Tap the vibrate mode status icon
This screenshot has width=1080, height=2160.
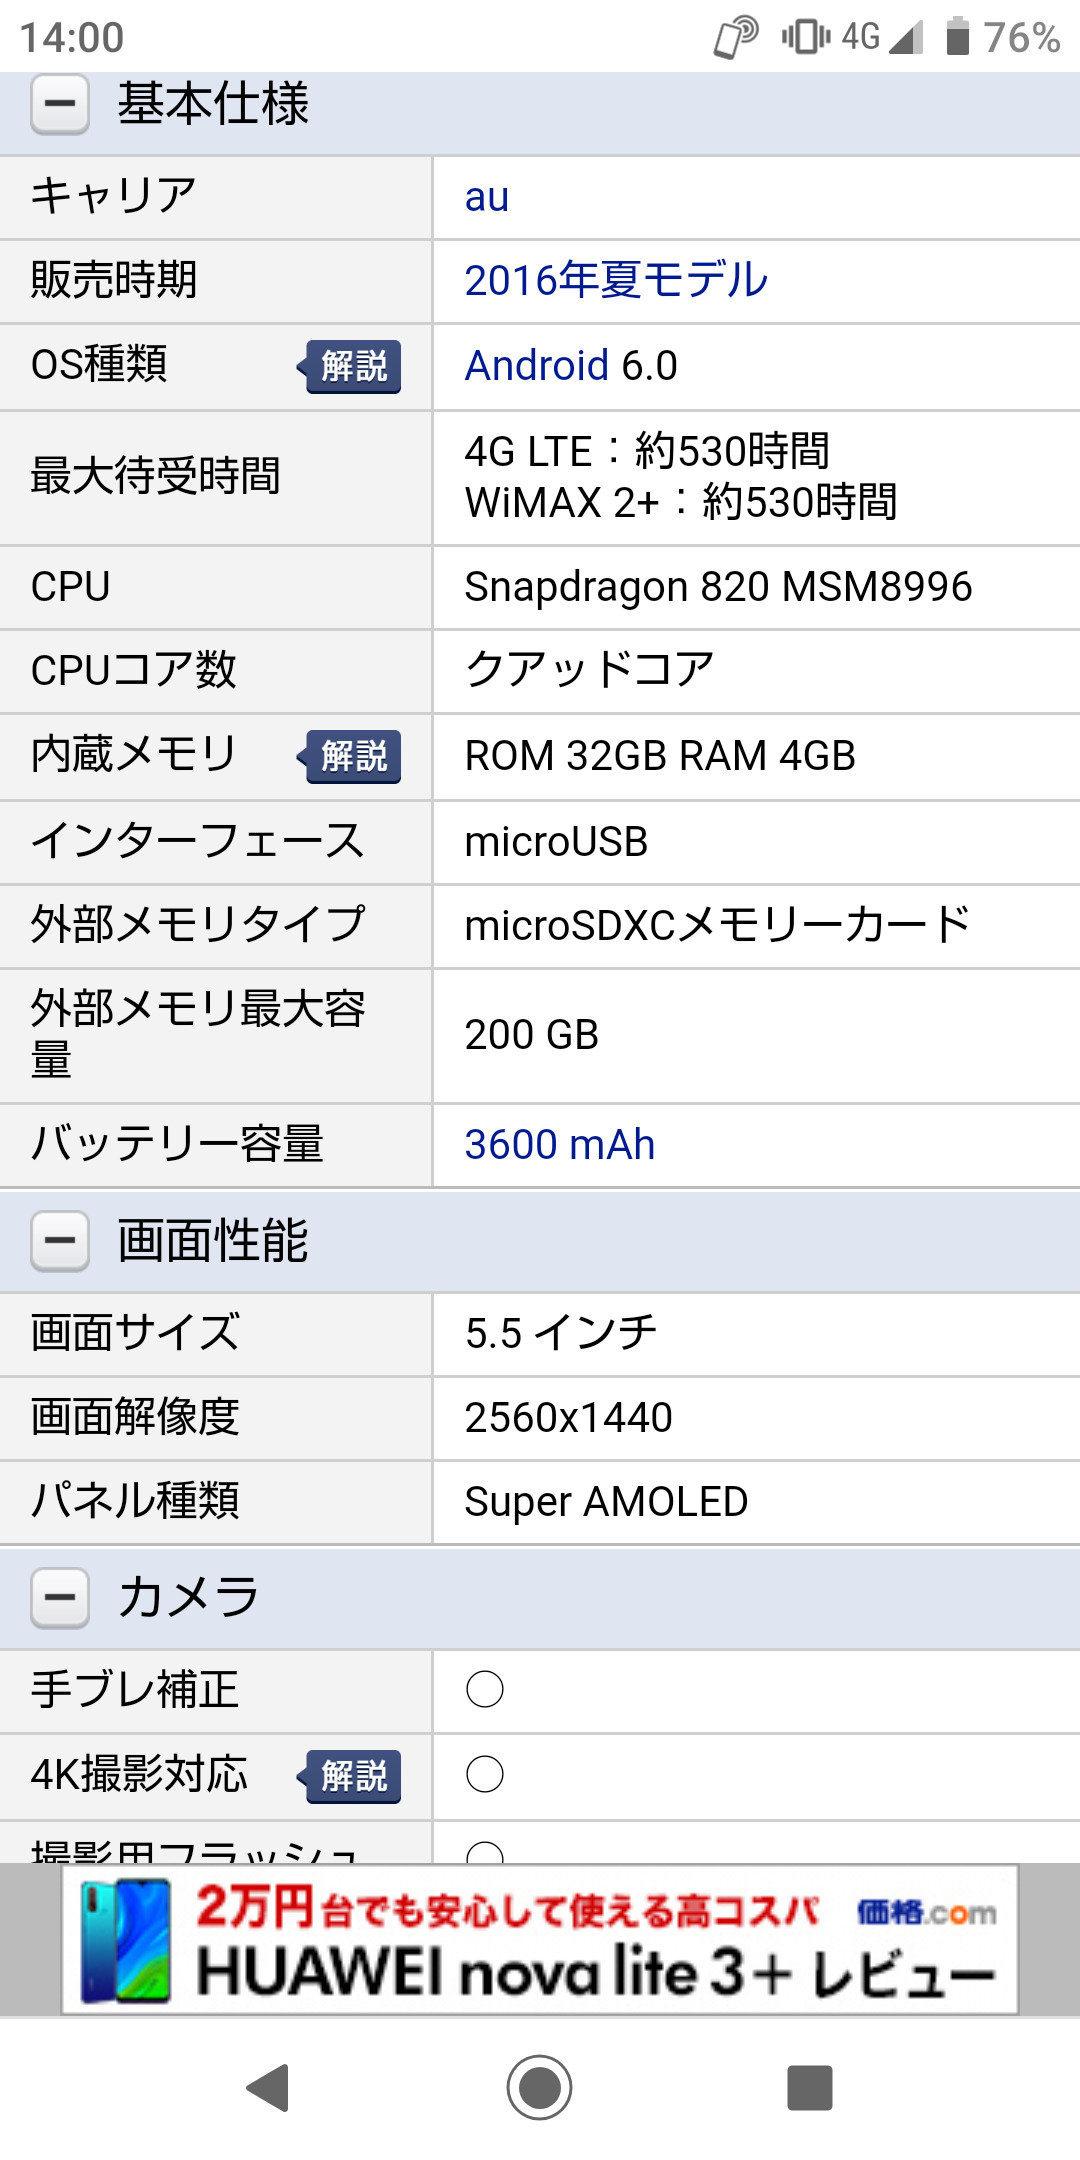click(806, 37)
